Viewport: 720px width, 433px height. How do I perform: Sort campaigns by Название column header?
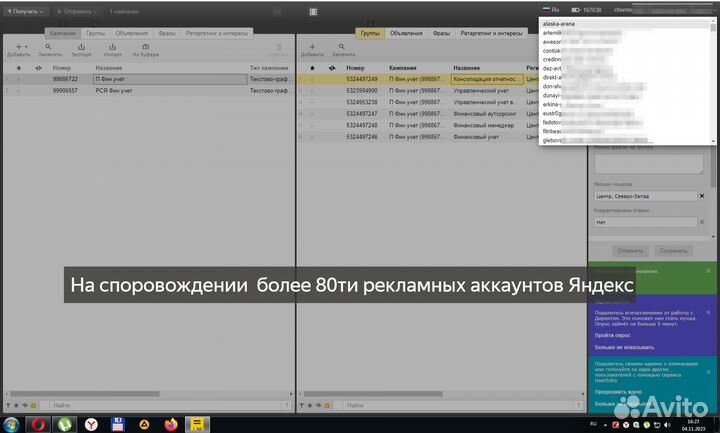coord(109,68)
